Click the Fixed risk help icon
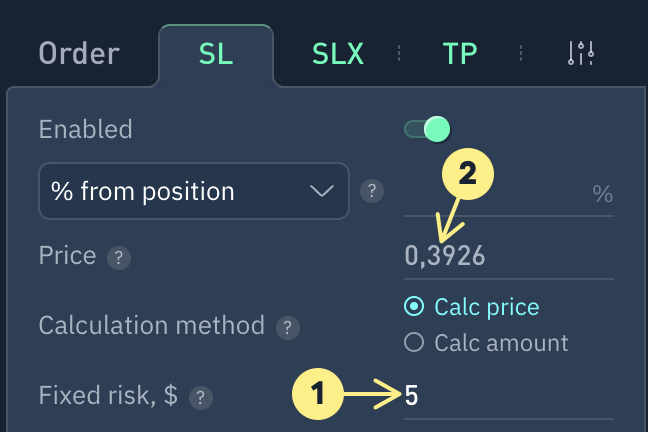Image resolution: width=648 pixels, height=432 pixels. (x=201, y=397)
